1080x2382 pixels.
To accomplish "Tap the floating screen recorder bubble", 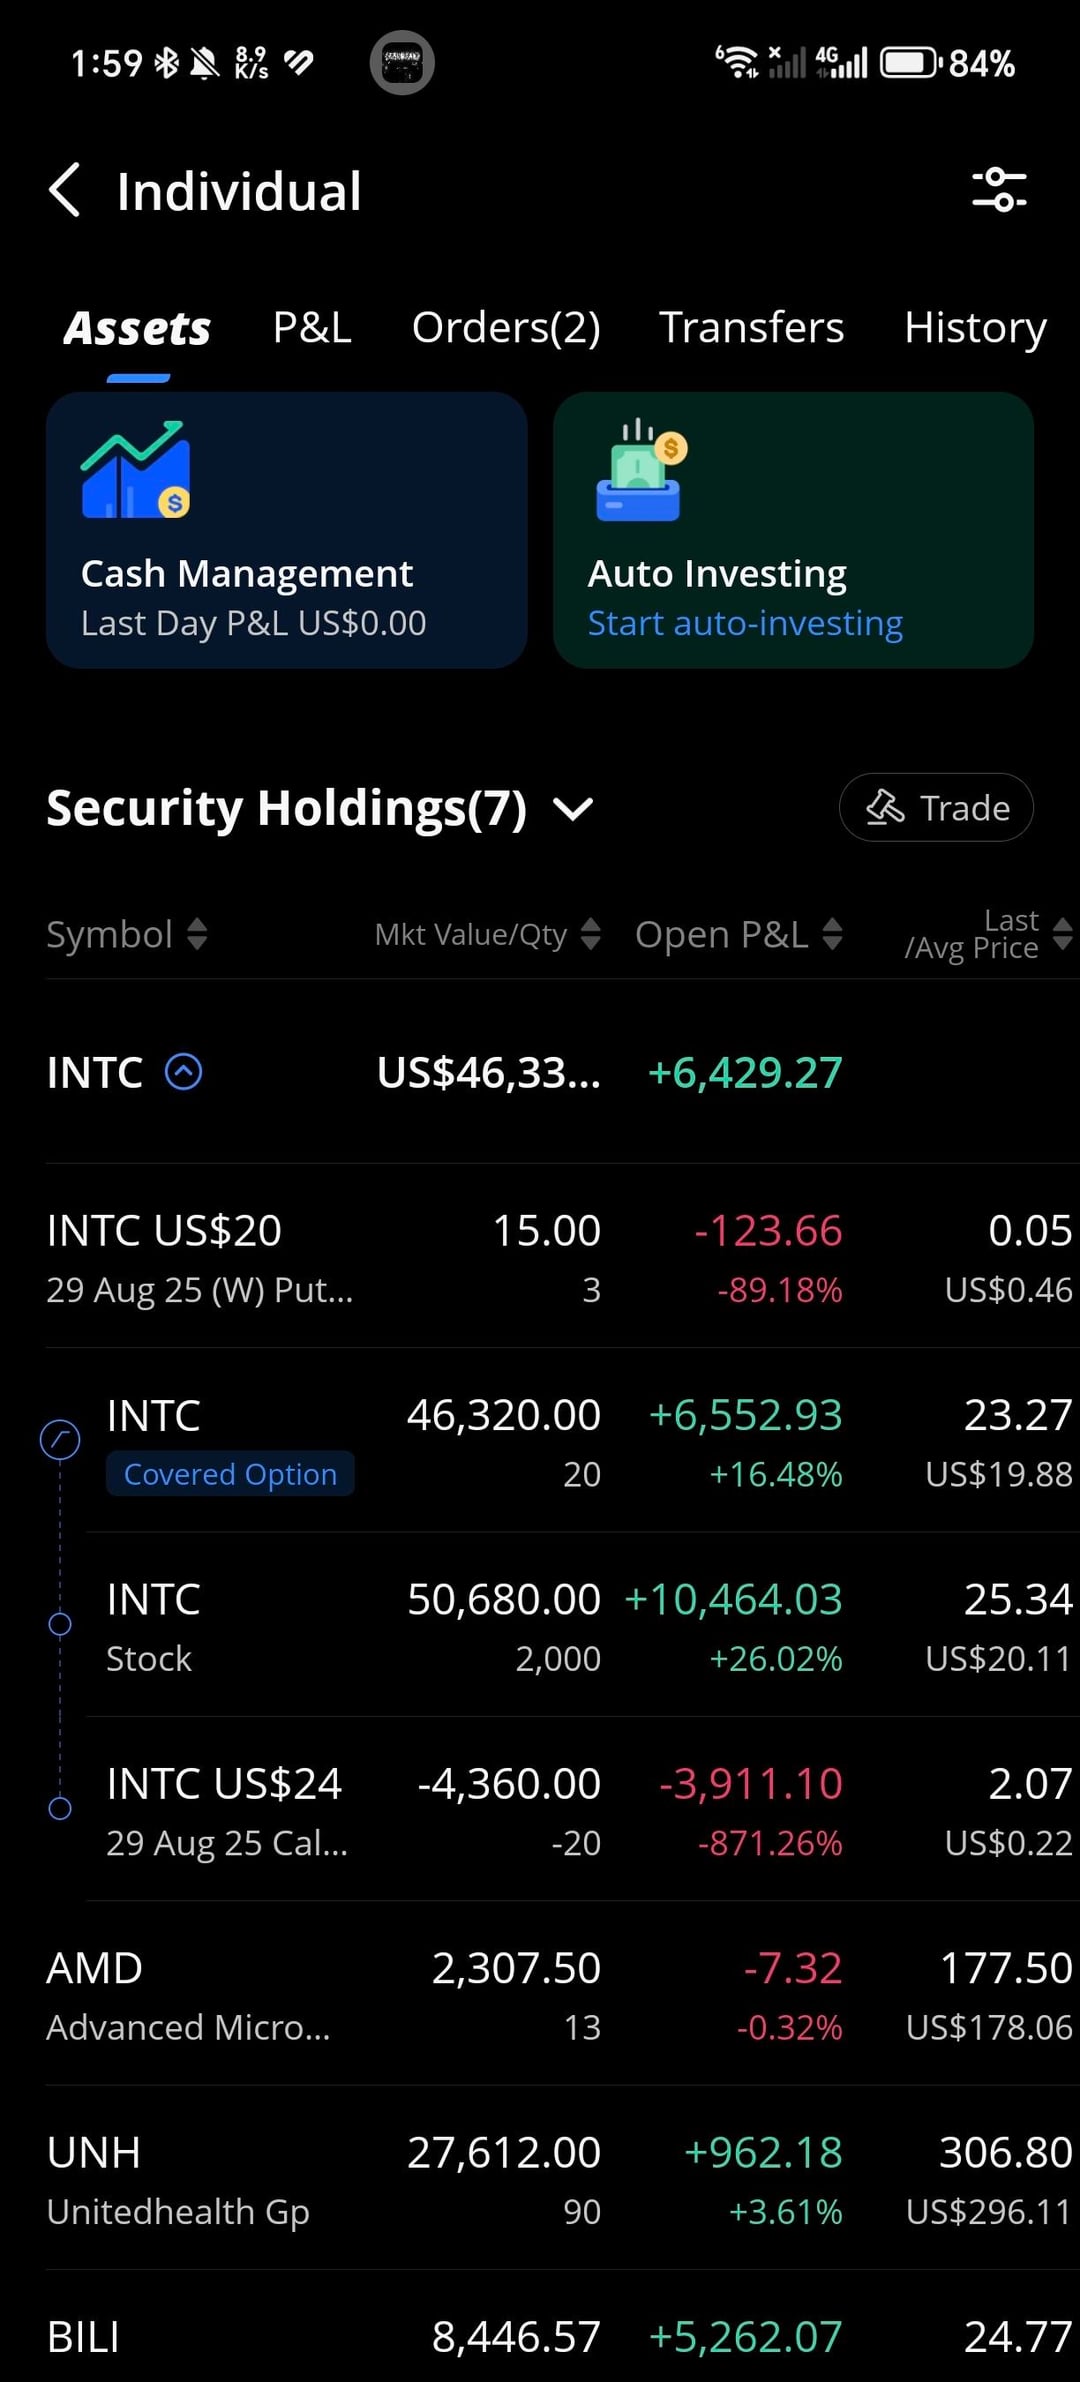I will [402, 63].
